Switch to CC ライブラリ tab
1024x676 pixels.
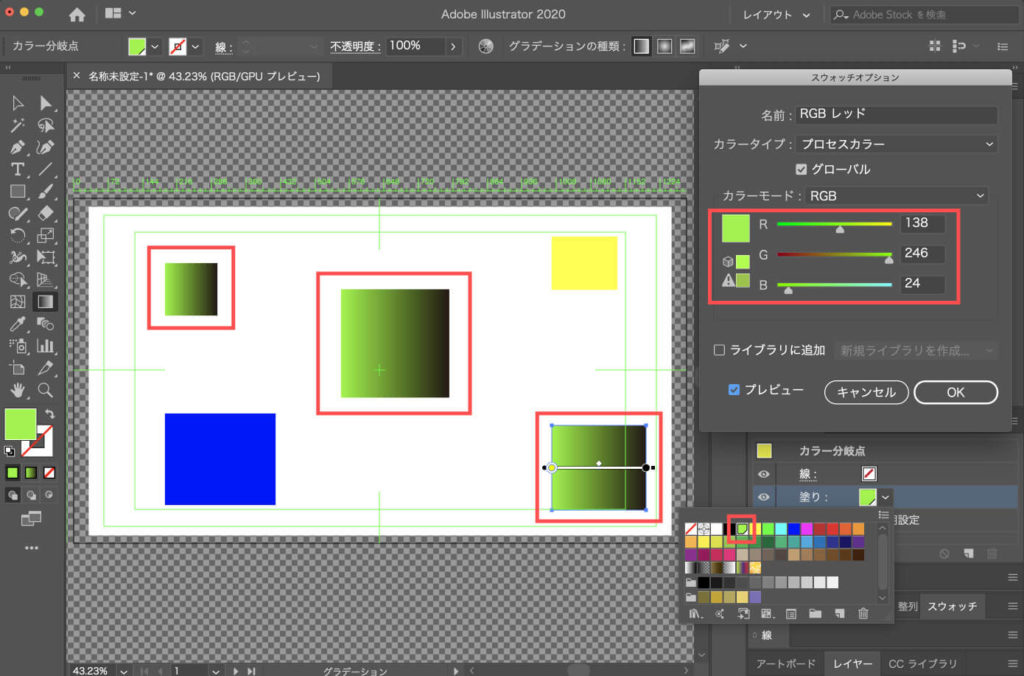pos(922,664)
